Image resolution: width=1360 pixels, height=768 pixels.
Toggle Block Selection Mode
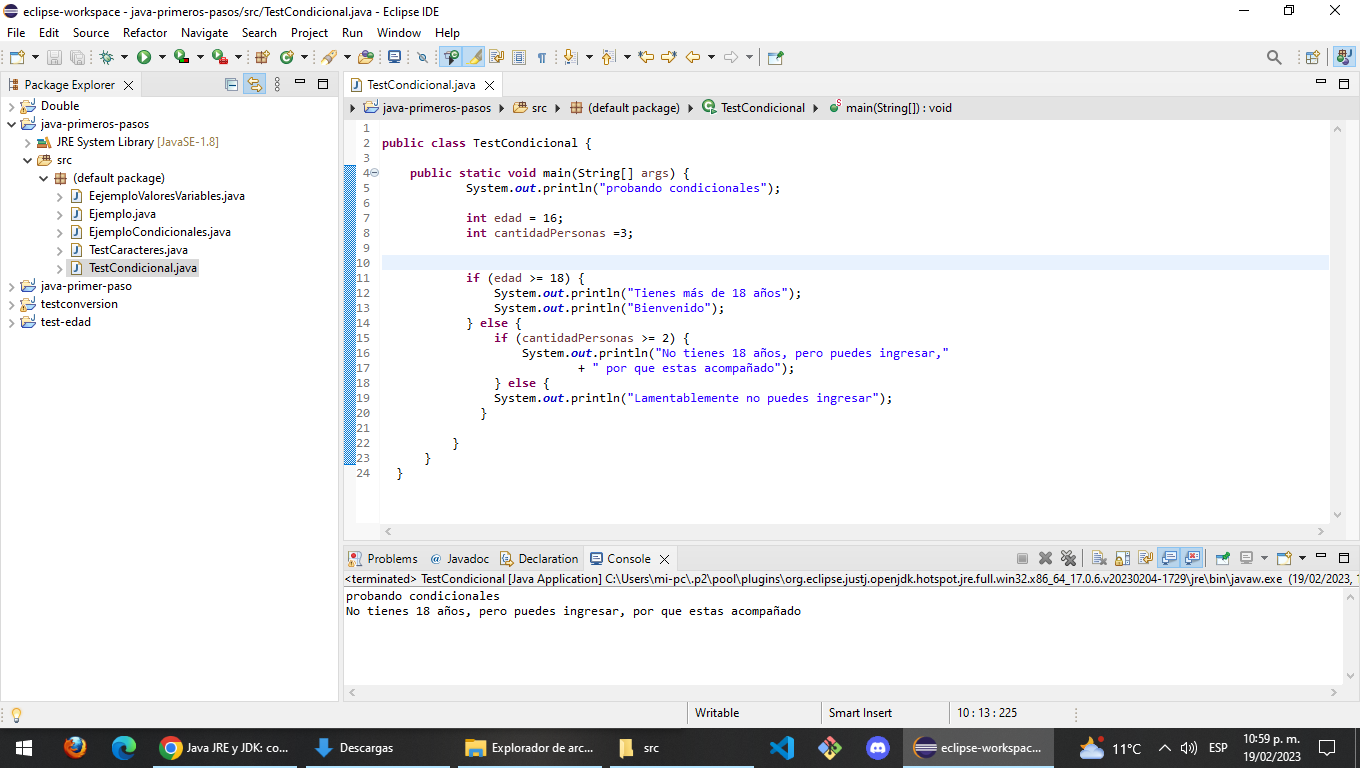click(x=519, y=58)
